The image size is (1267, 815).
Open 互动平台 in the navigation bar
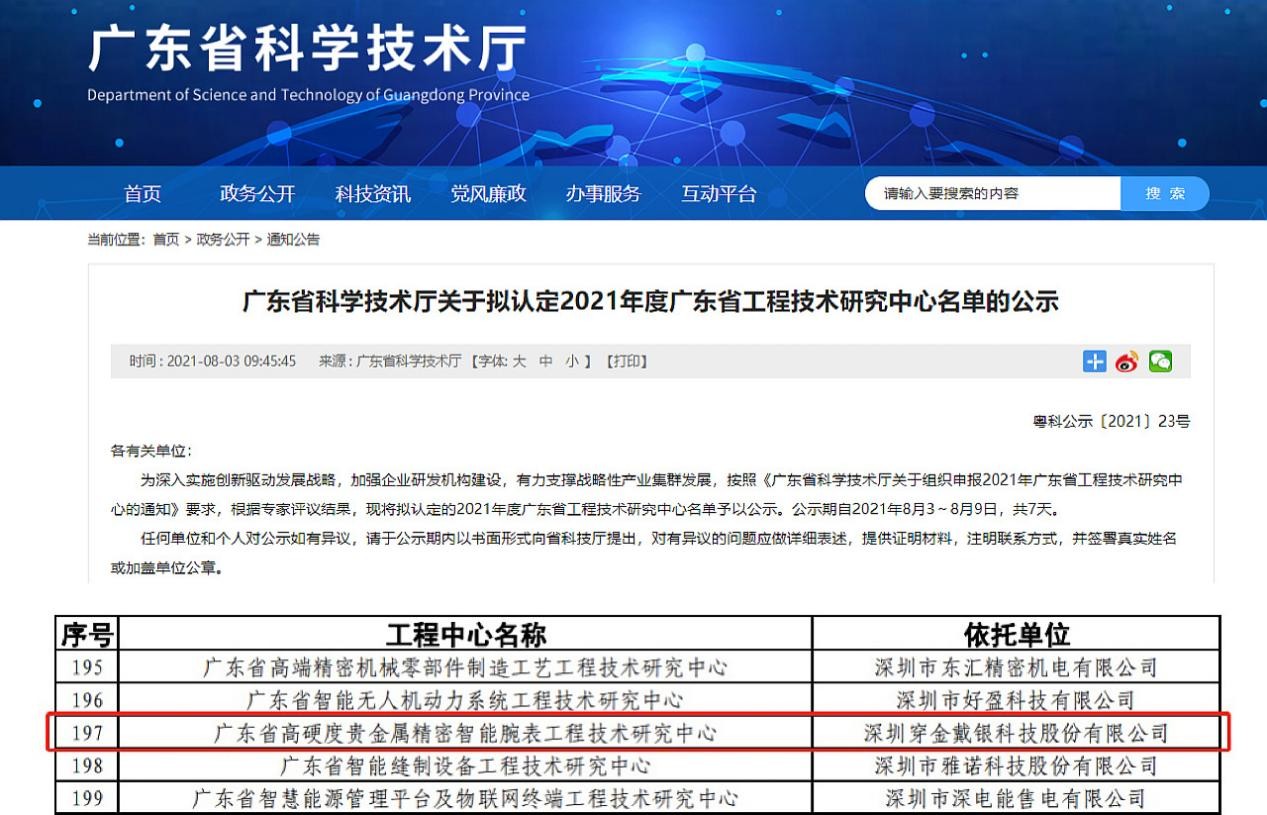click(719, 194)
